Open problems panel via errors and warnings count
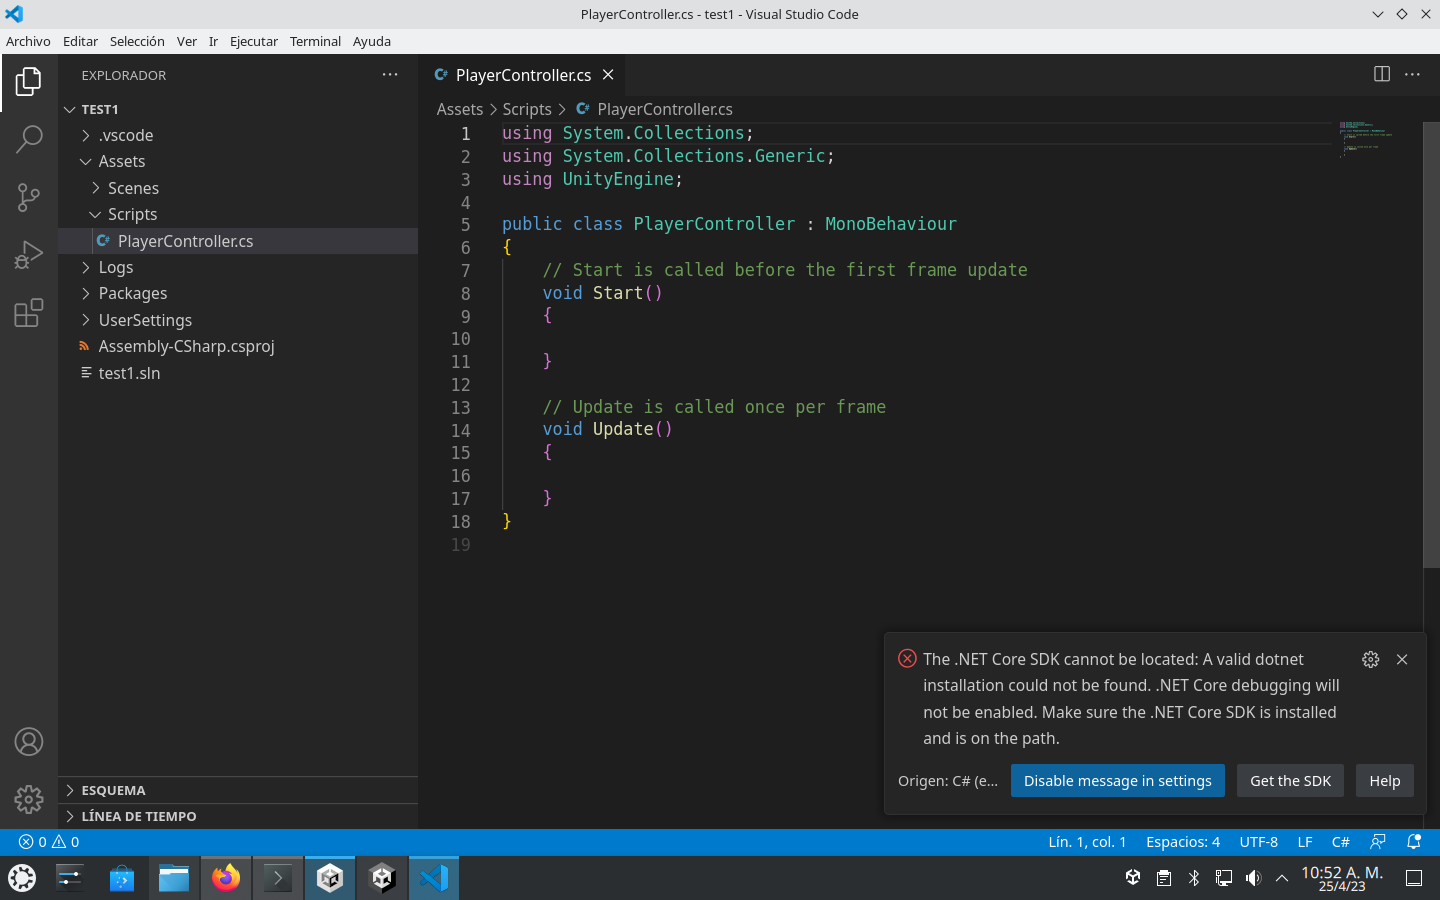Viewport: 1440px width, 900px height. 49,842
